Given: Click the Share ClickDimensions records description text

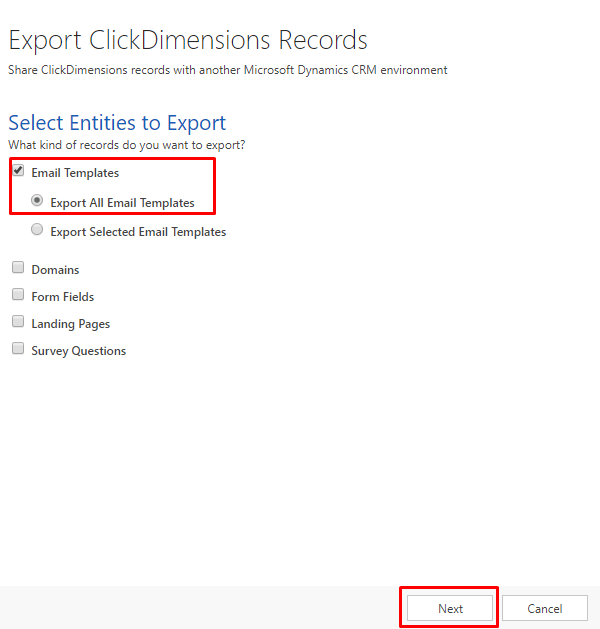Looking at the screenshot, I should [227, 70].
